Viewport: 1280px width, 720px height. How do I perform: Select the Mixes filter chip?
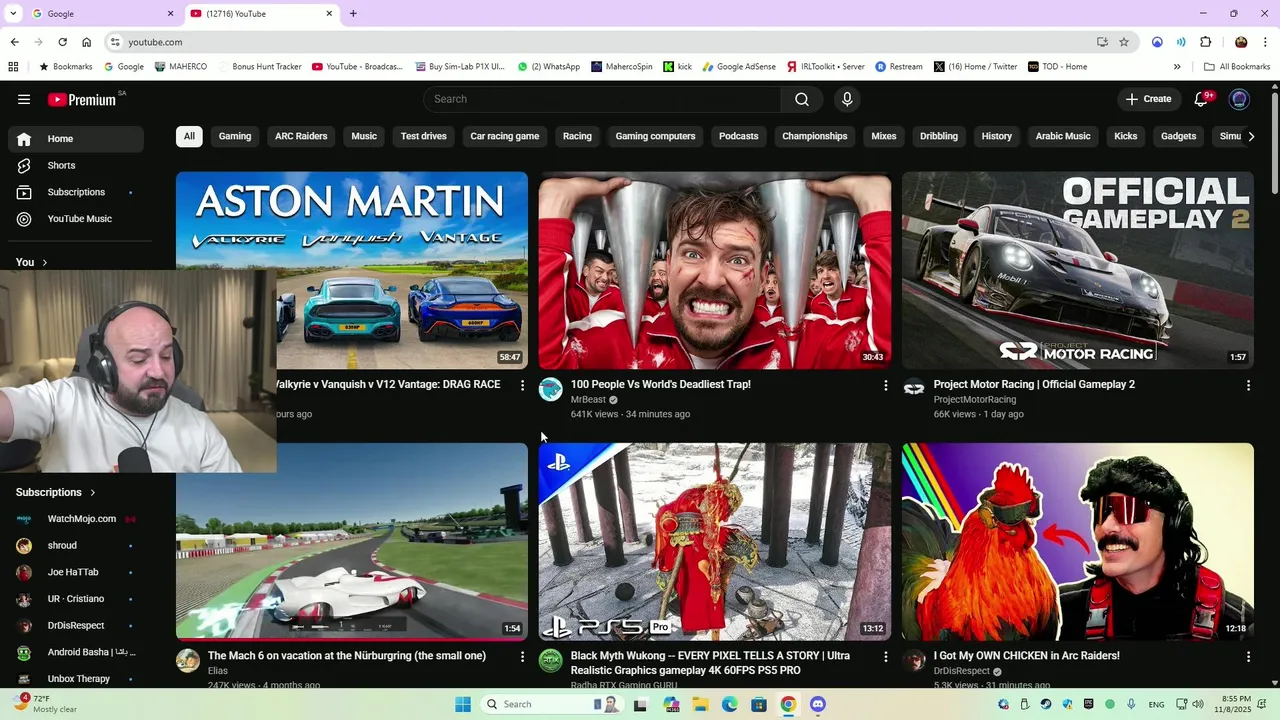pyautogui.click(x=884, y=136)
